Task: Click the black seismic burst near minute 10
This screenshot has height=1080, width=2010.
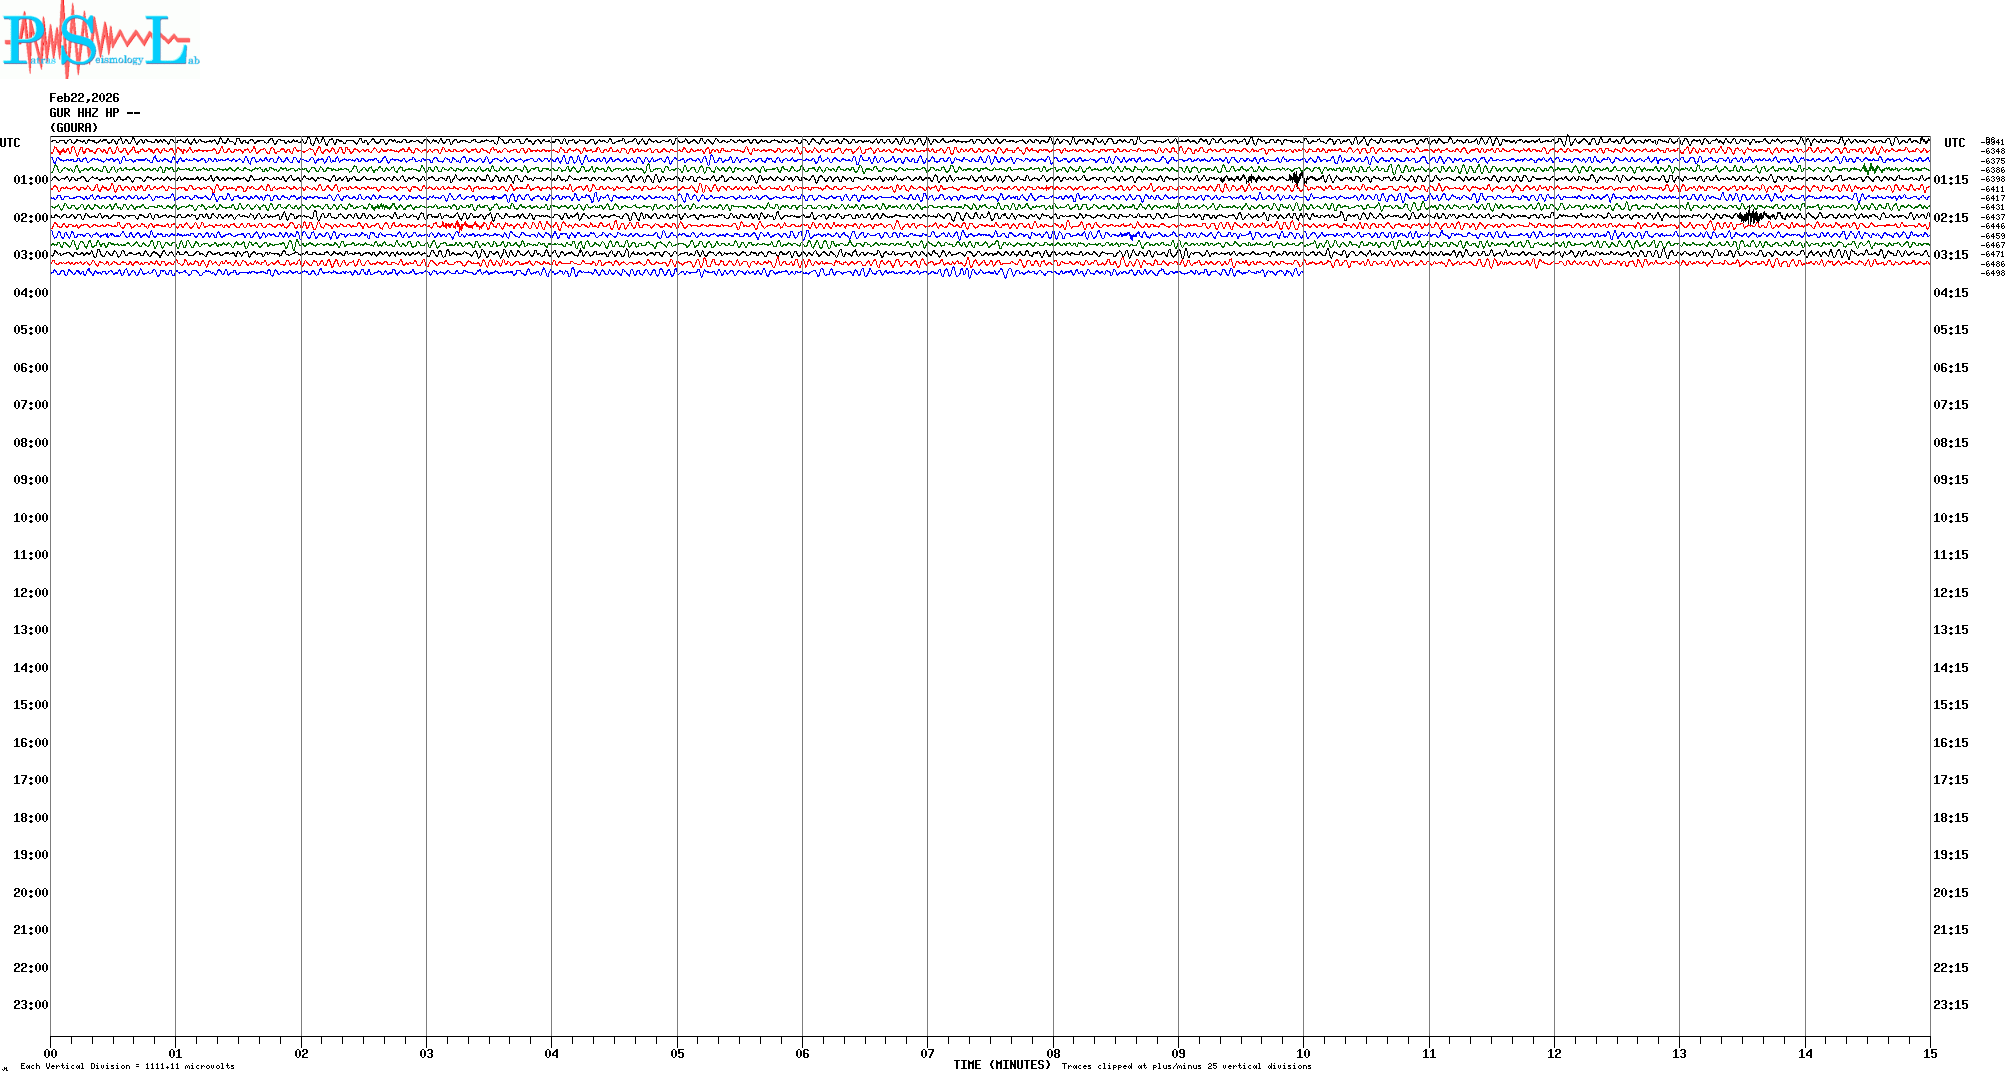Action: click(x=1296, y=179)
